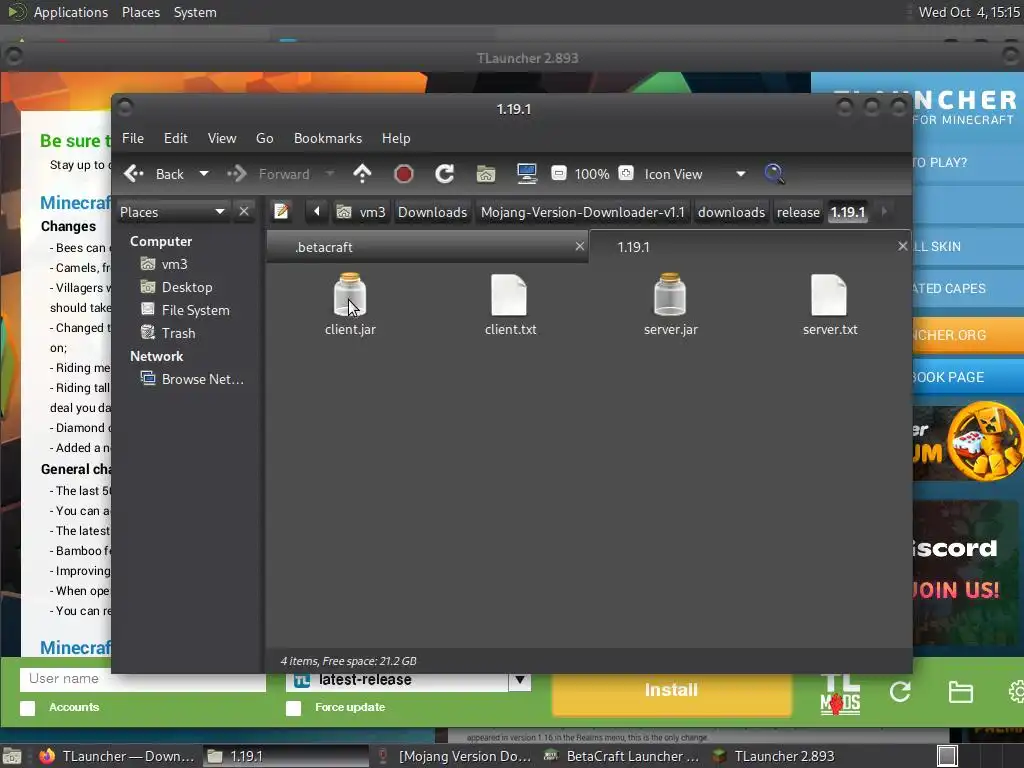Open the View menu
The height and width of the screenshot is (768, 1024).
click(x=222, y=138)
